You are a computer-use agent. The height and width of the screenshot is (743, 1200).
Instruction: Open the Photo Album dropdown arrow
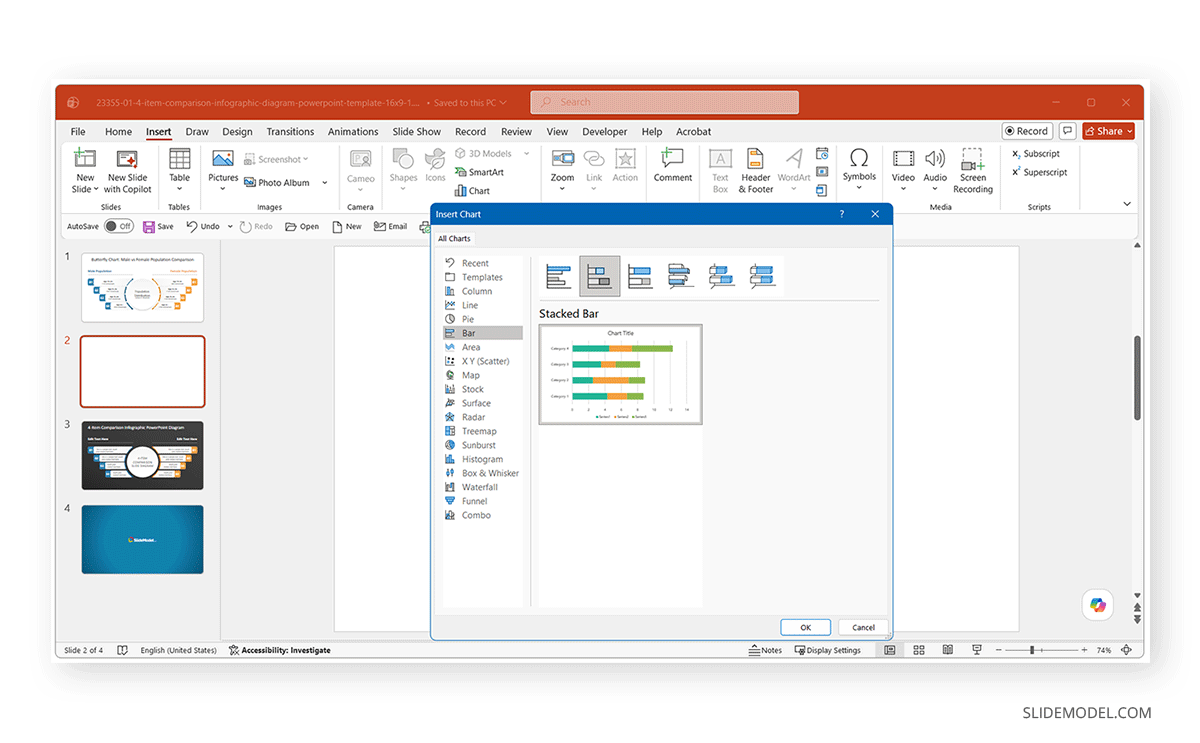[323, 183]
